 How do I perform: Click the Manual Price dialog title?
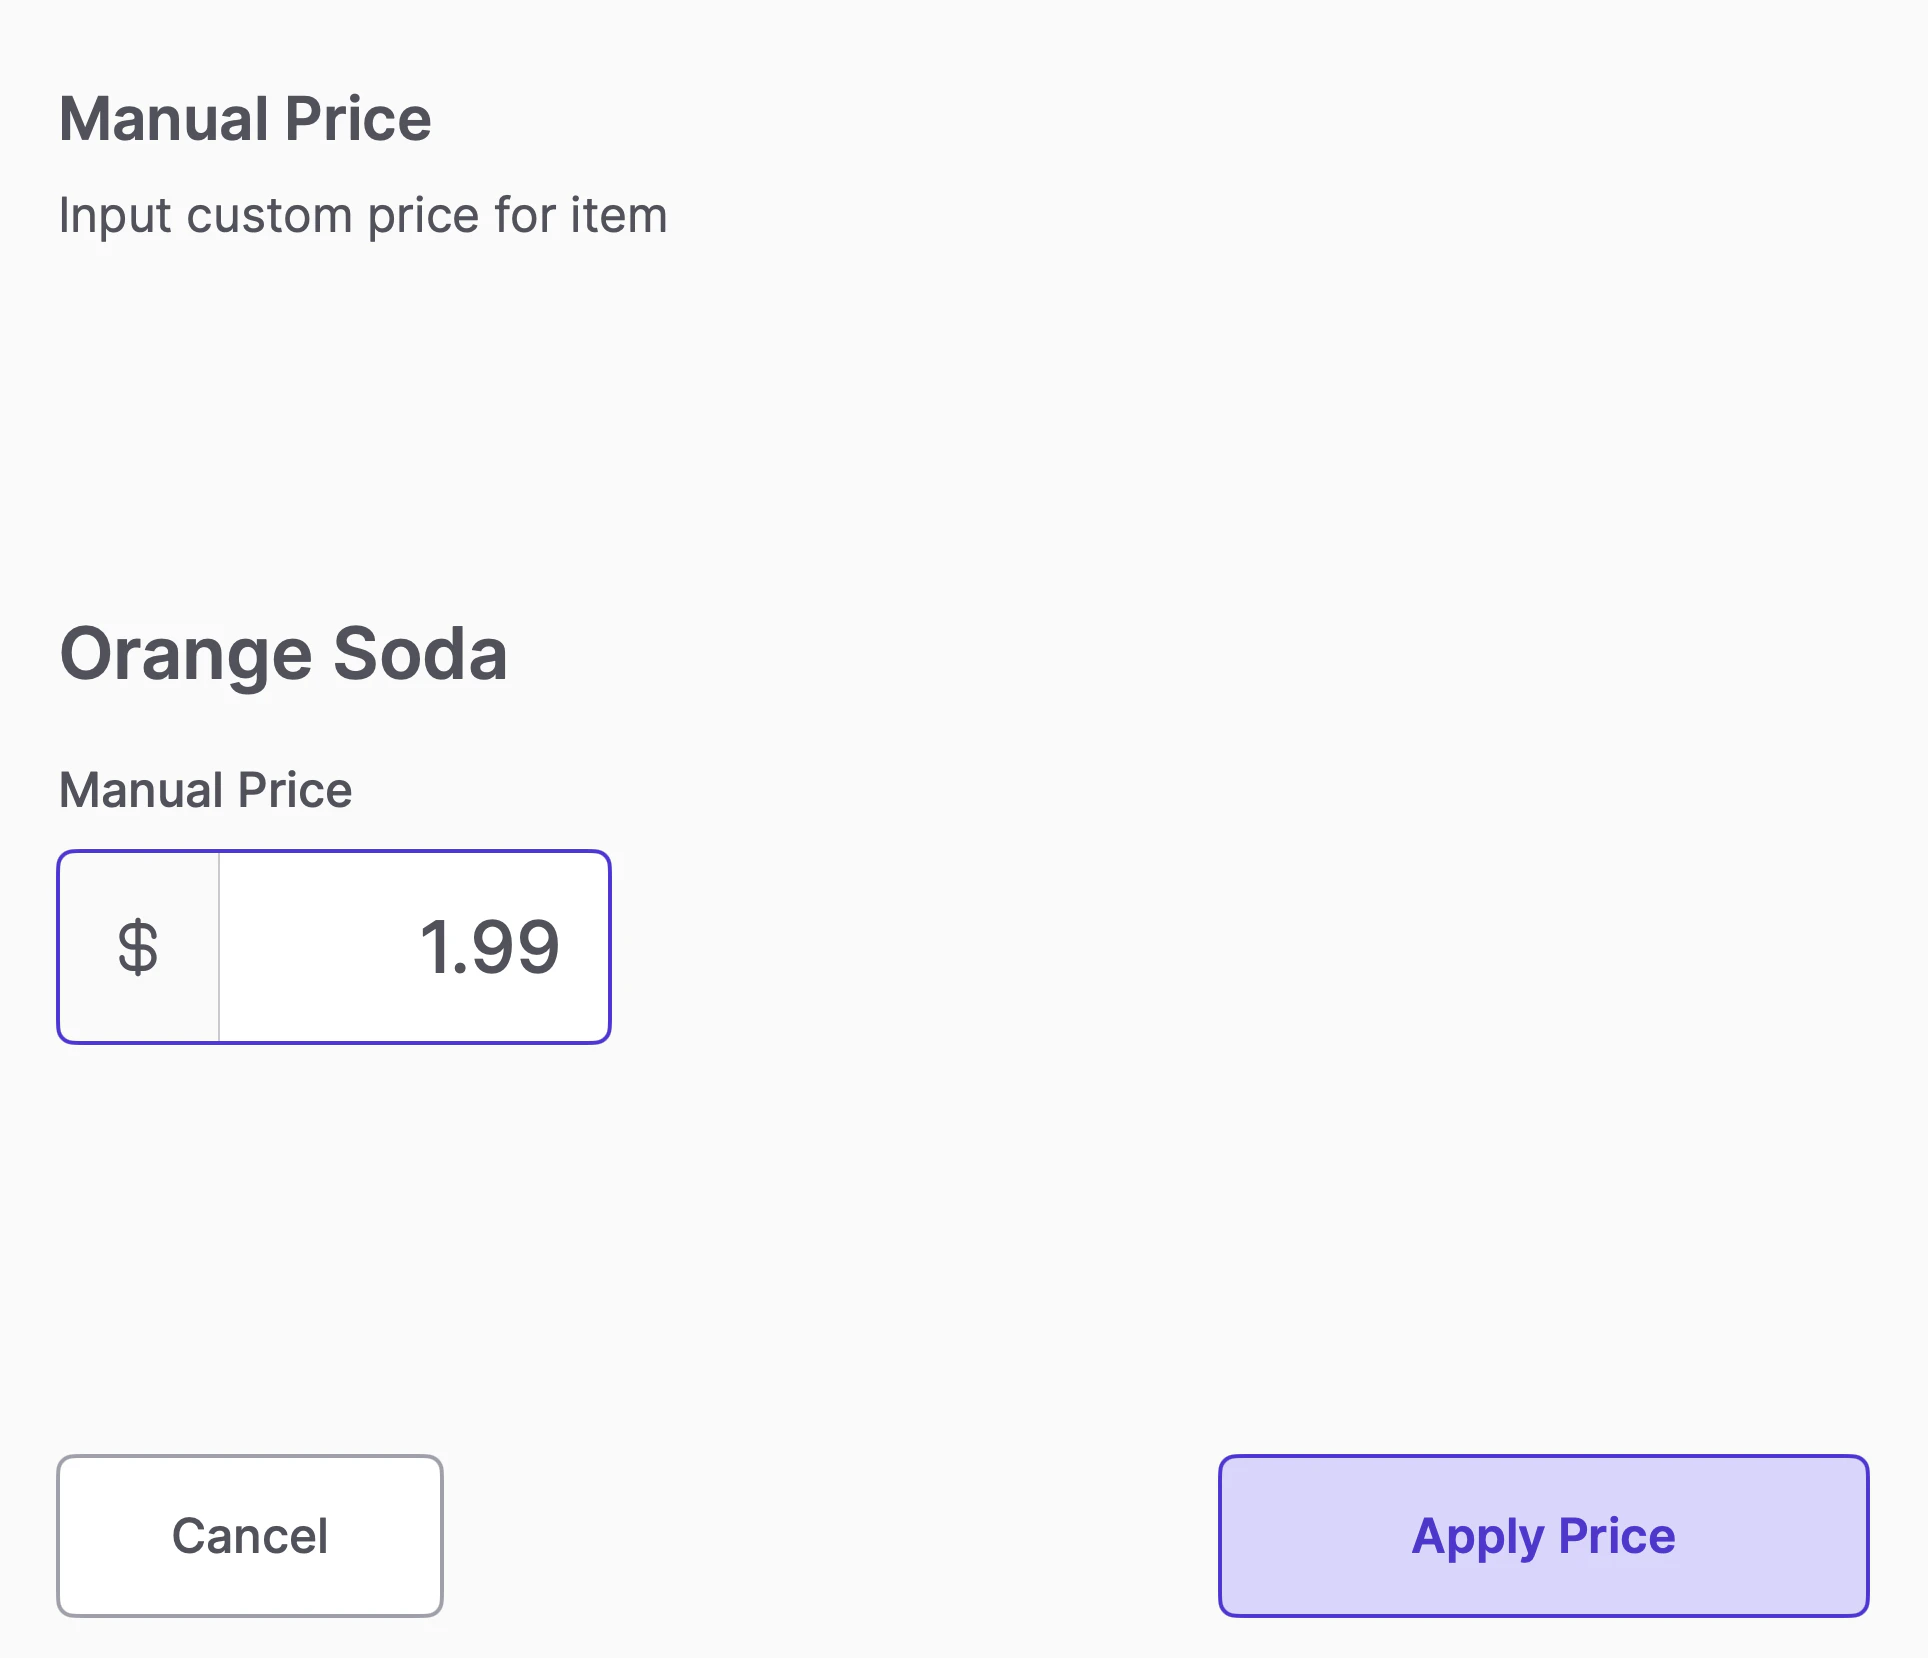245,119
